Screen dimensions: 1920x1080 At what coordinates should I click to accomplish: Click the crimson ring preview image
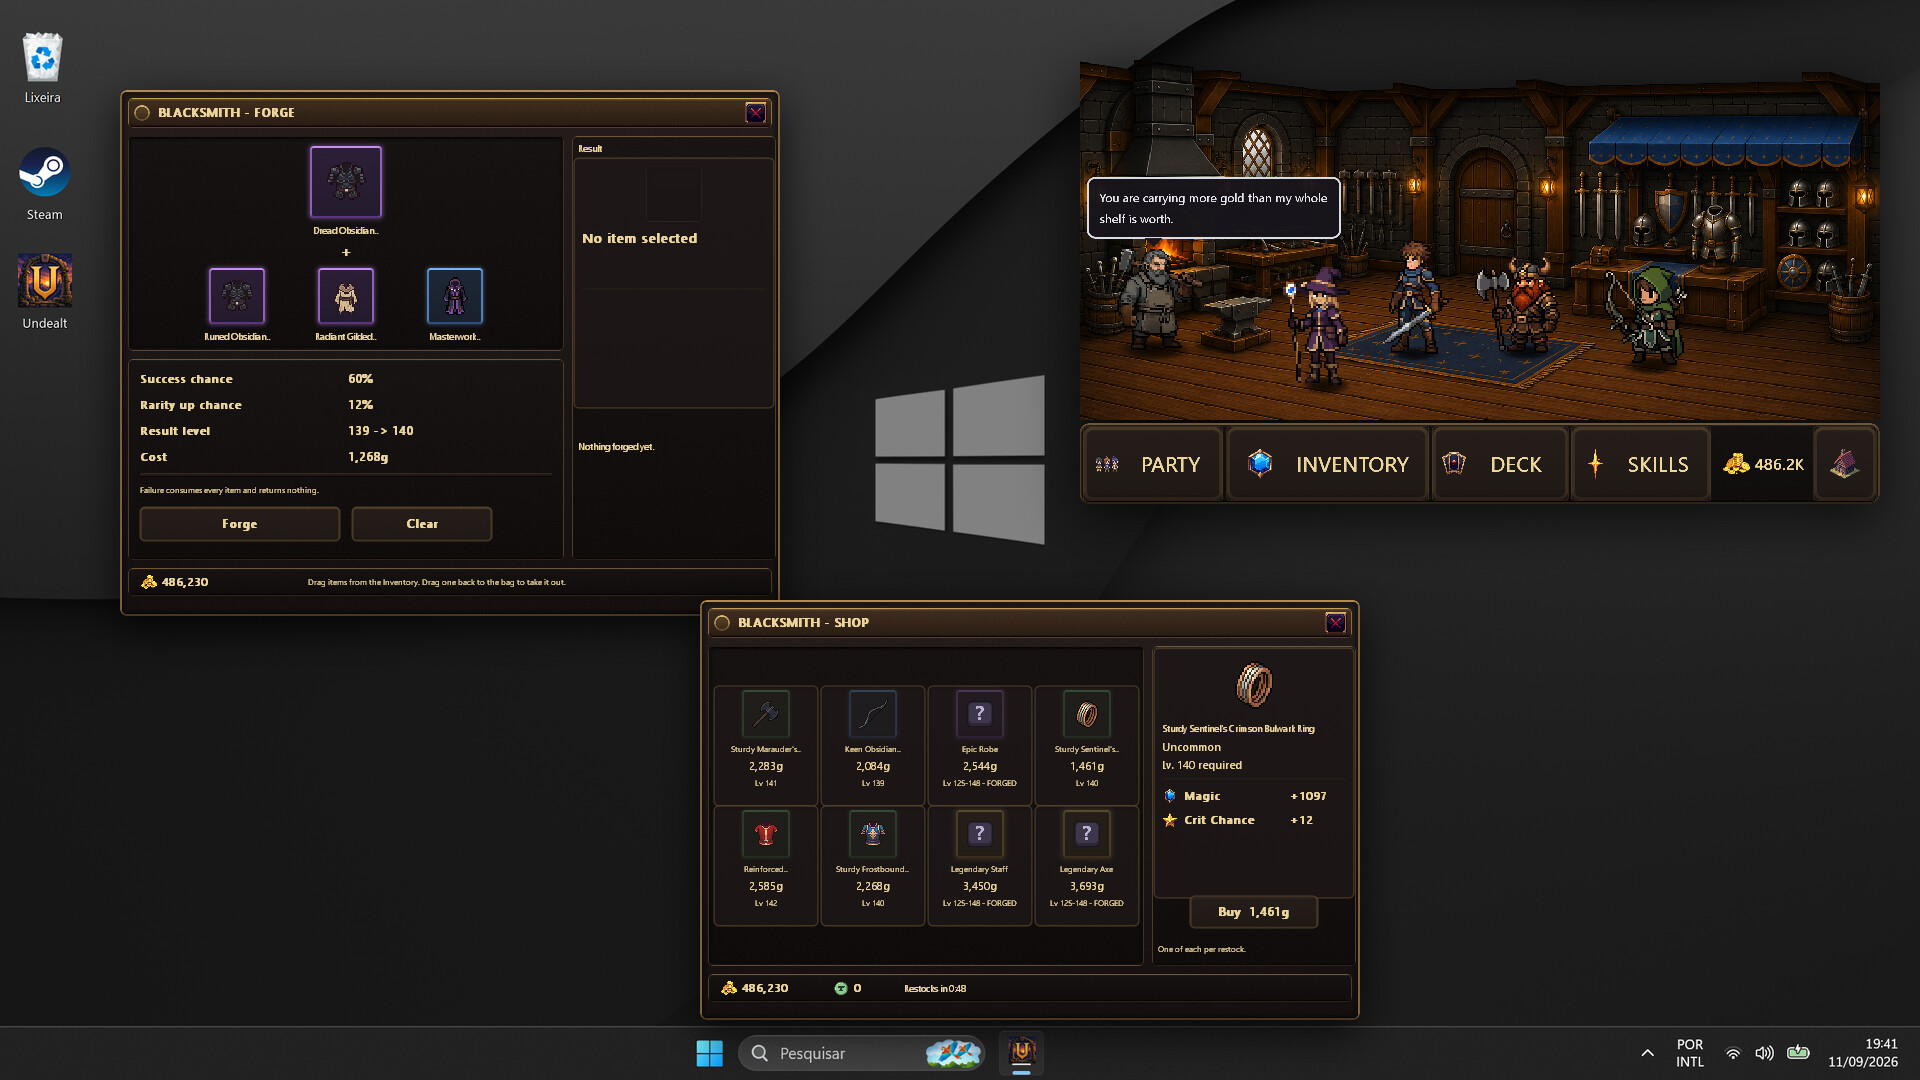tap(1254, 685)
